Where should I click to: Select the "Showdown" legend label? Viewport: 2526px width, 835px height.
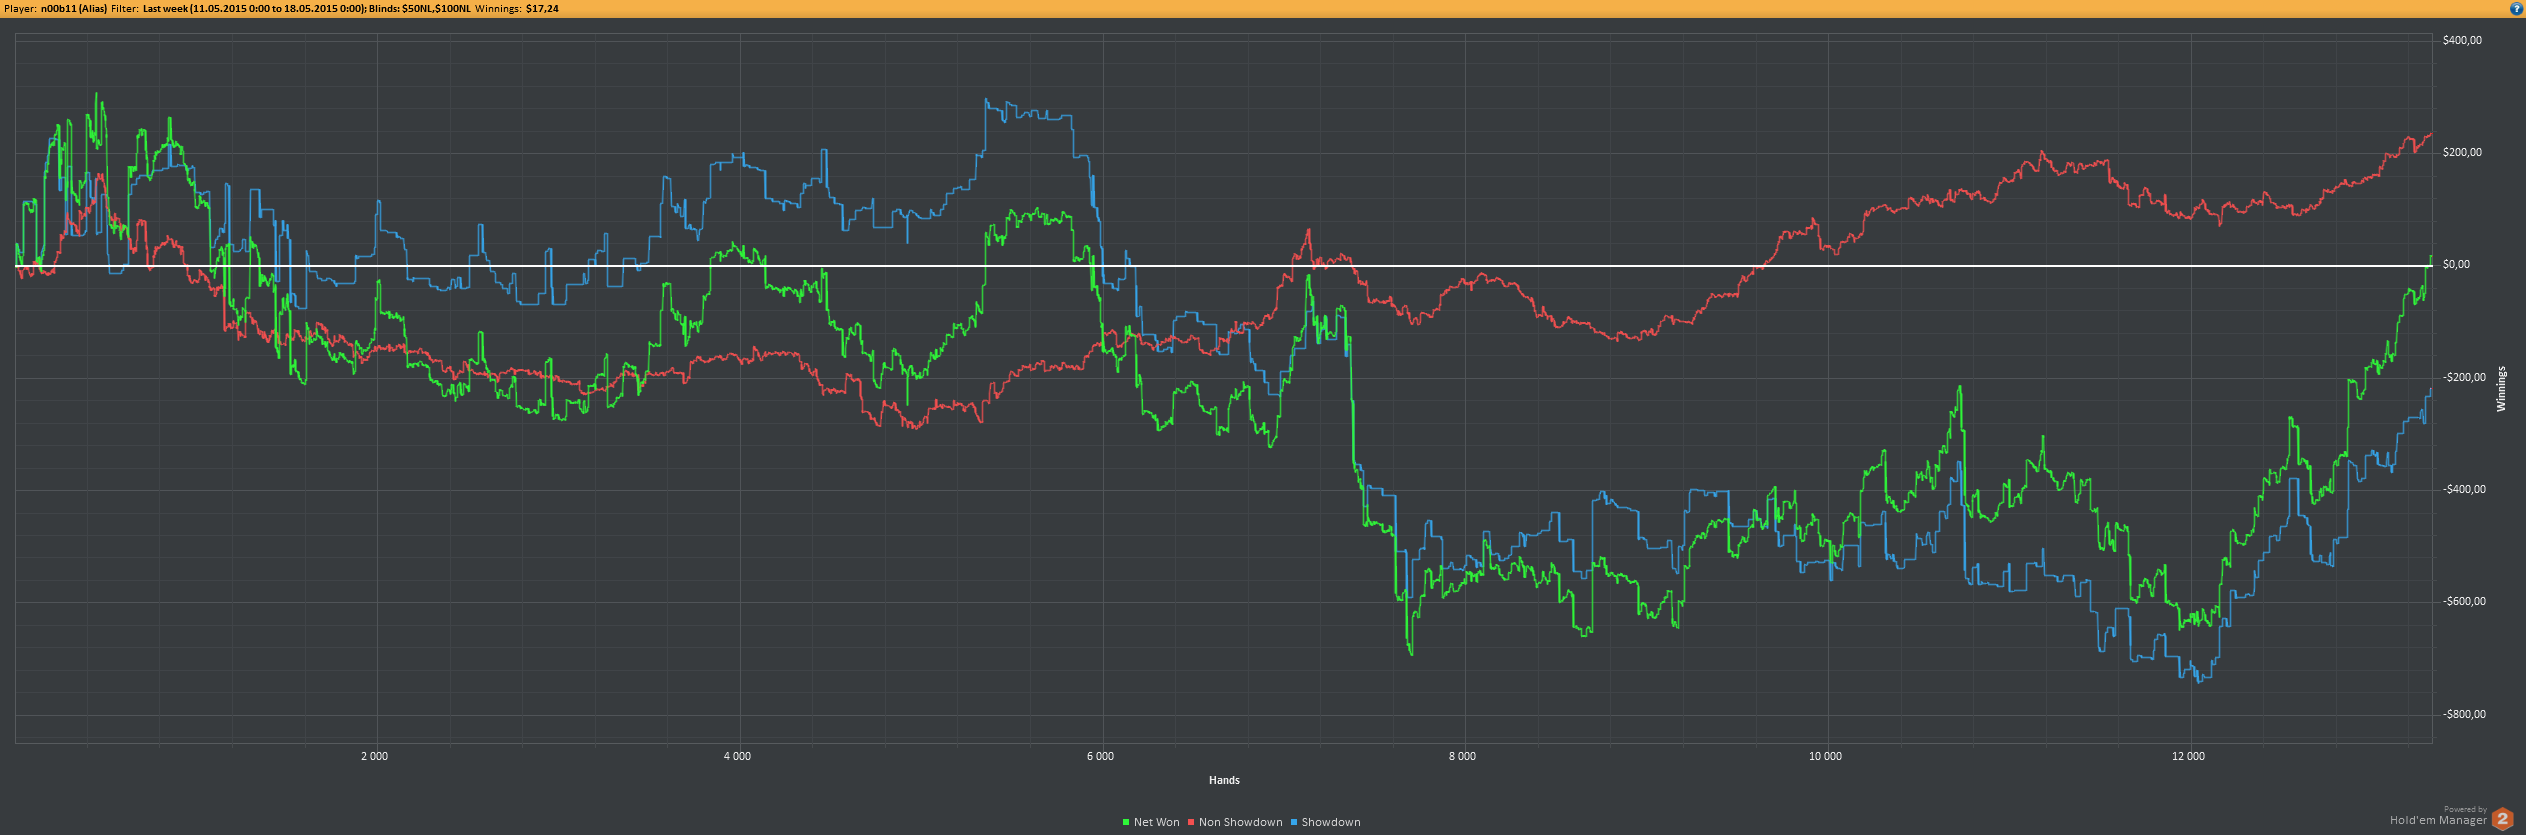(x=1331, y=823)
